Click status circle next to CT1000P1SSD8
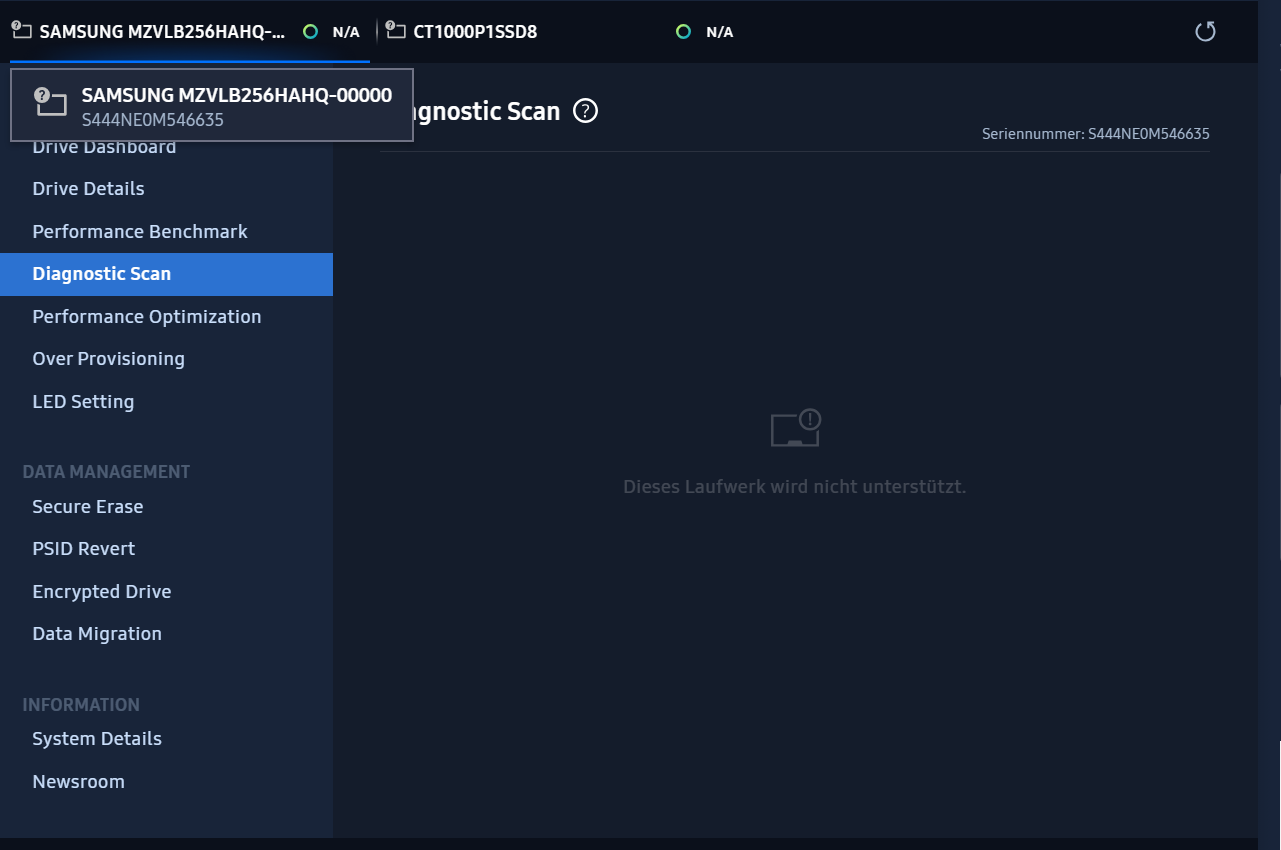 683,32
